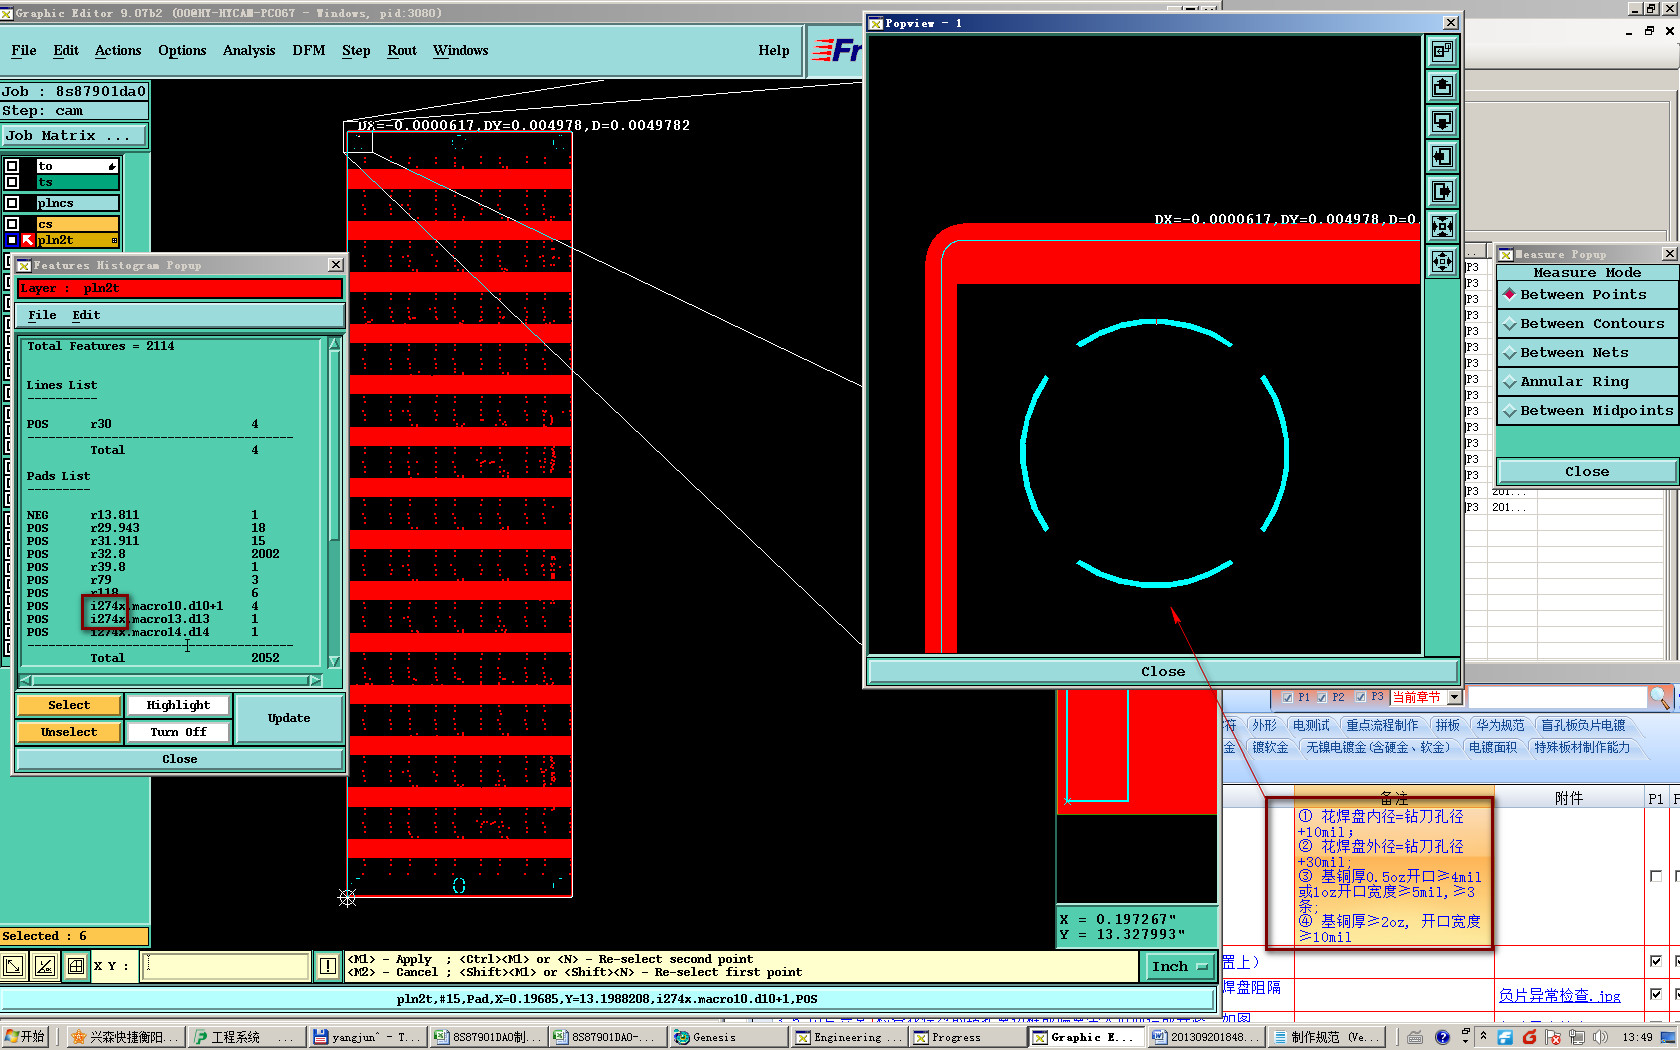This screenshot has height=1050, width=1680.
Task: Click the grid snap icon beside X Y
Action: click(x=76, y=966)
